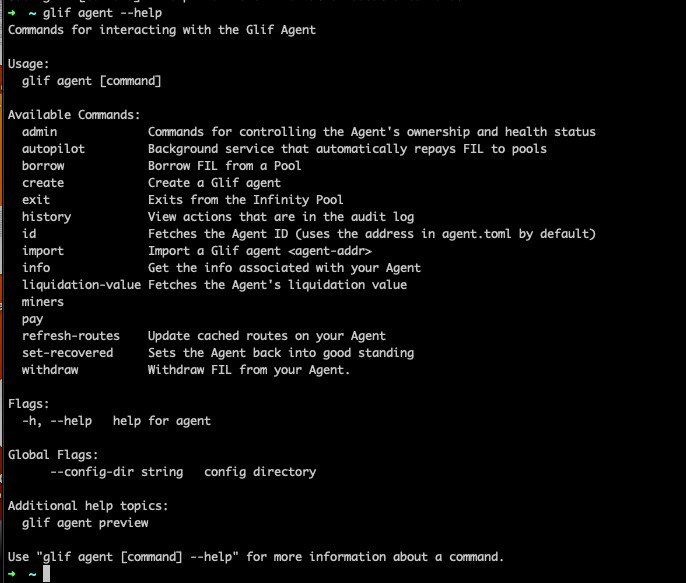Click the "admin" command name
This screenshot has width=686, height=583.
tap(40, 132)
